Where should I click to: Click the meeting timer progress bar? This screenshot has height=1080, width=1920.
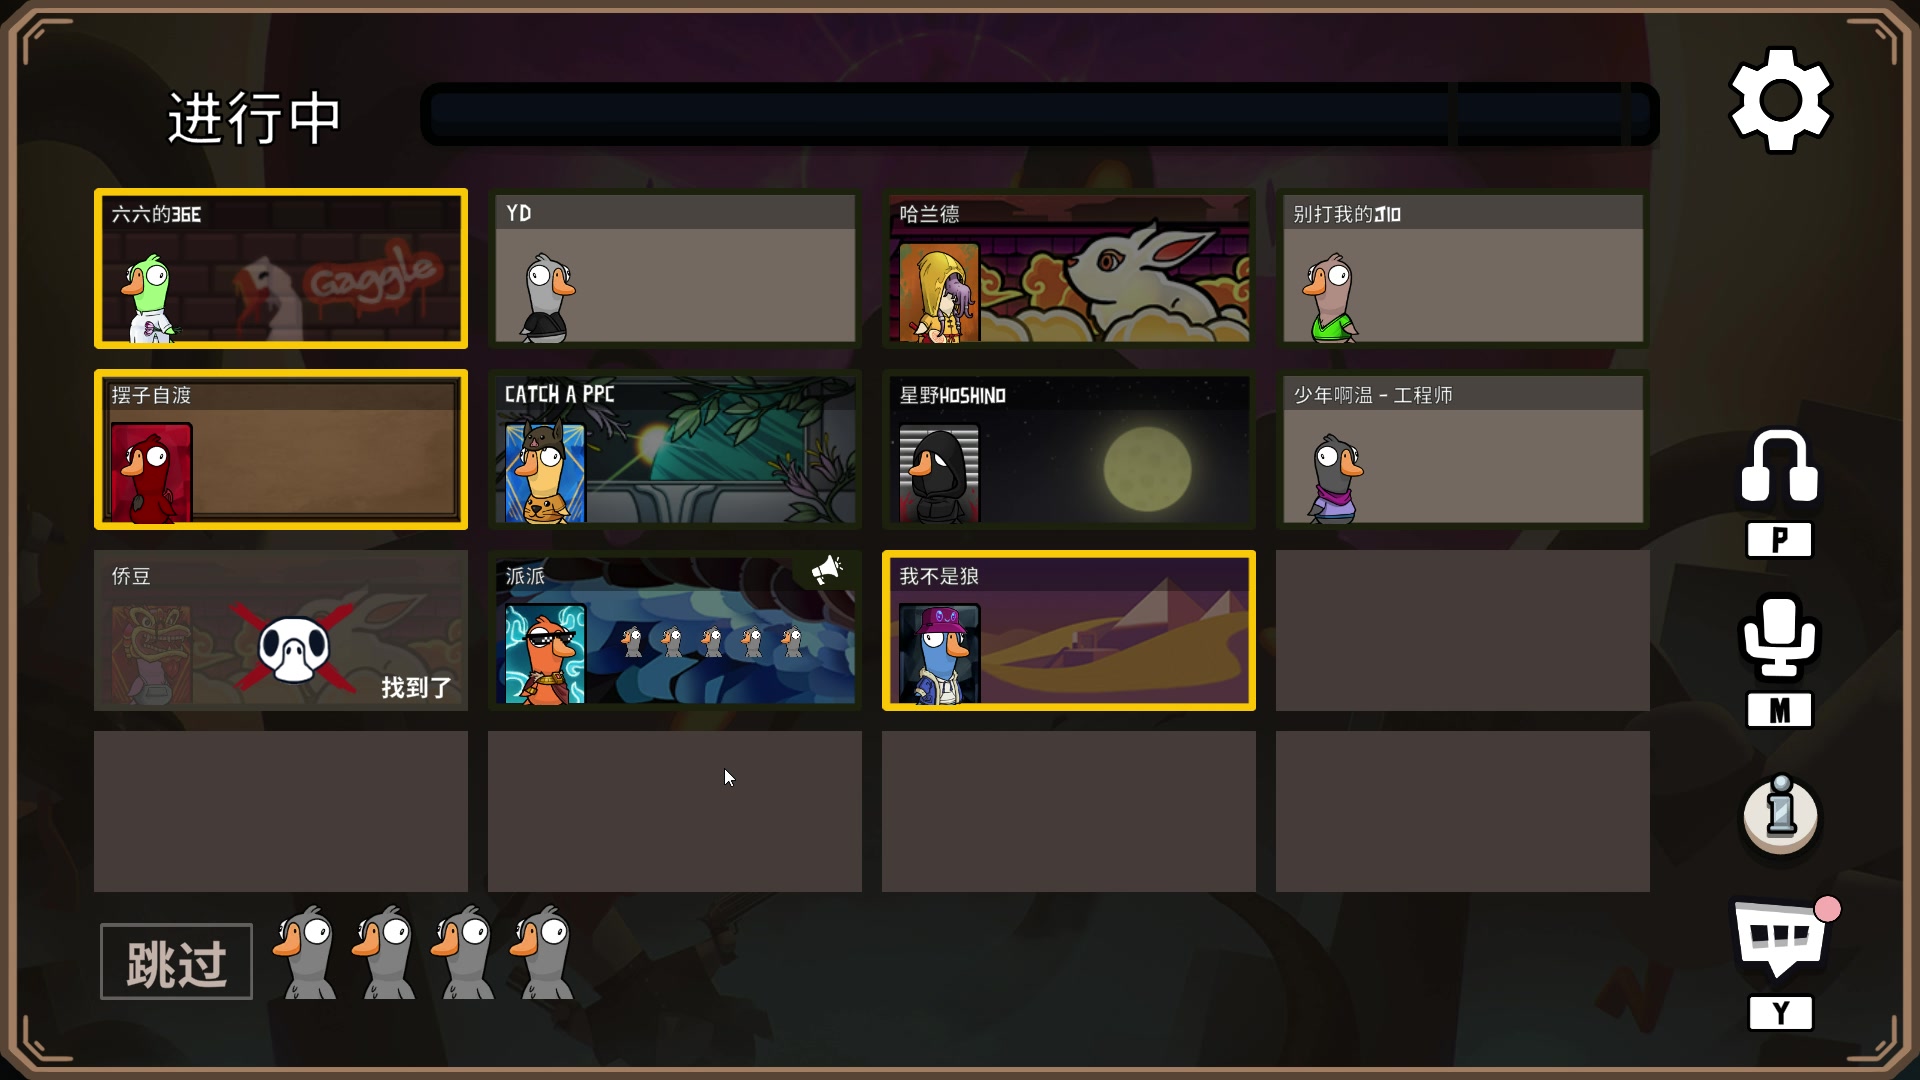point(1040,114)
